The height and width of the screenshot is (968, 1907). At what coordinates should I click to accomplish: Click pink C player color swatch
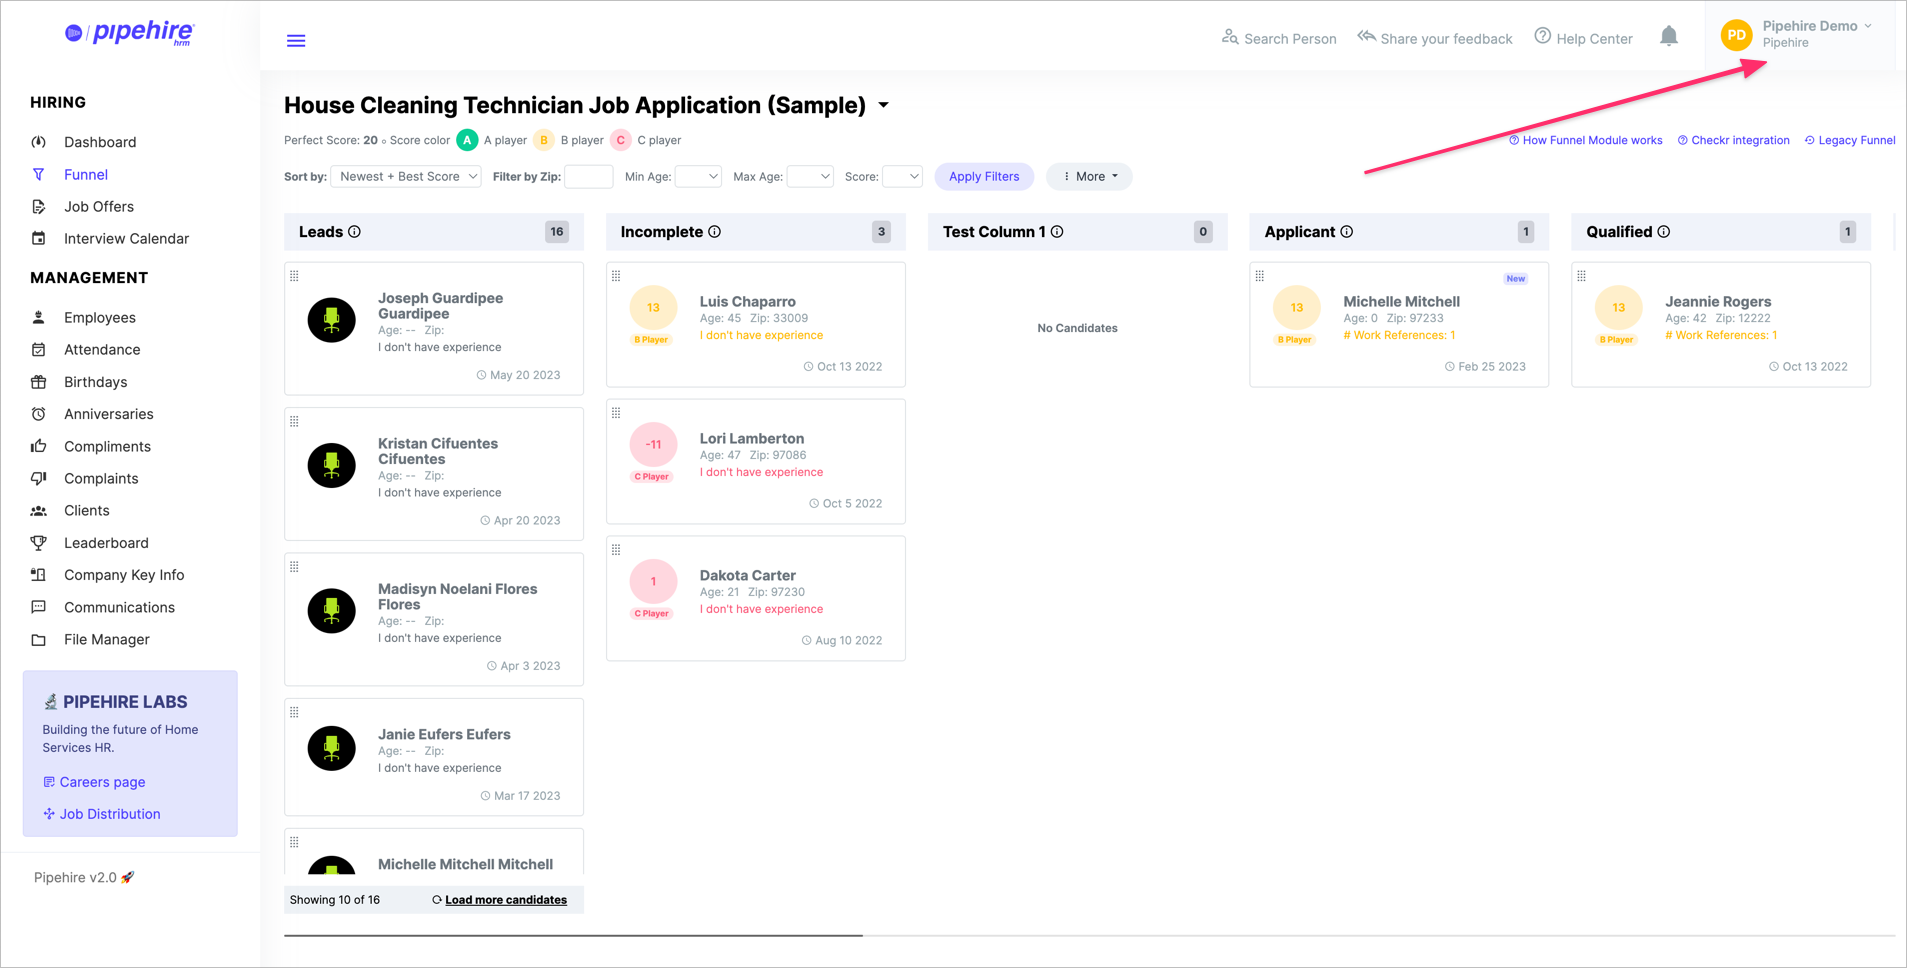click(x=621, y=141)
